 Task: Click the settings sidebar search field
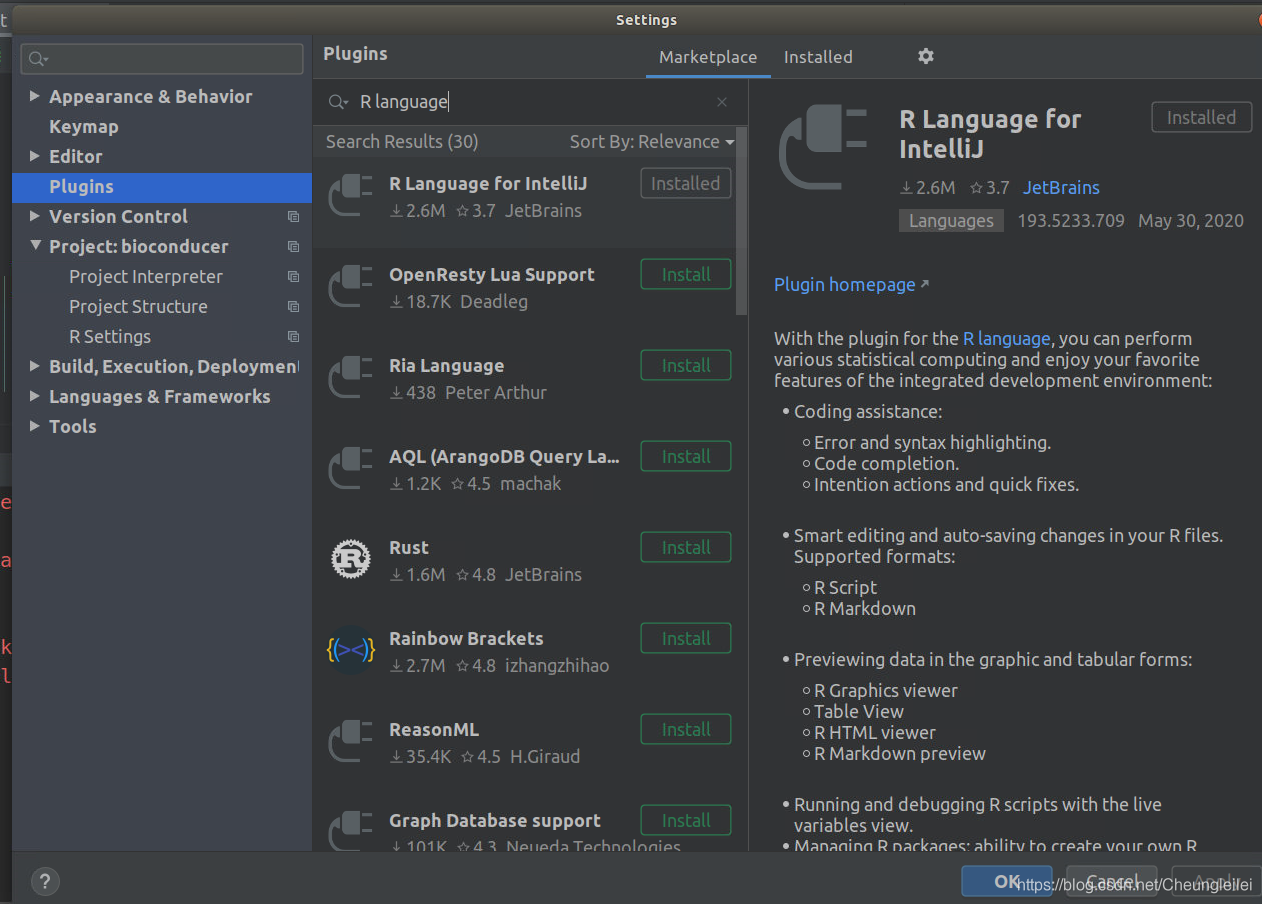click(x=162, y=59)
